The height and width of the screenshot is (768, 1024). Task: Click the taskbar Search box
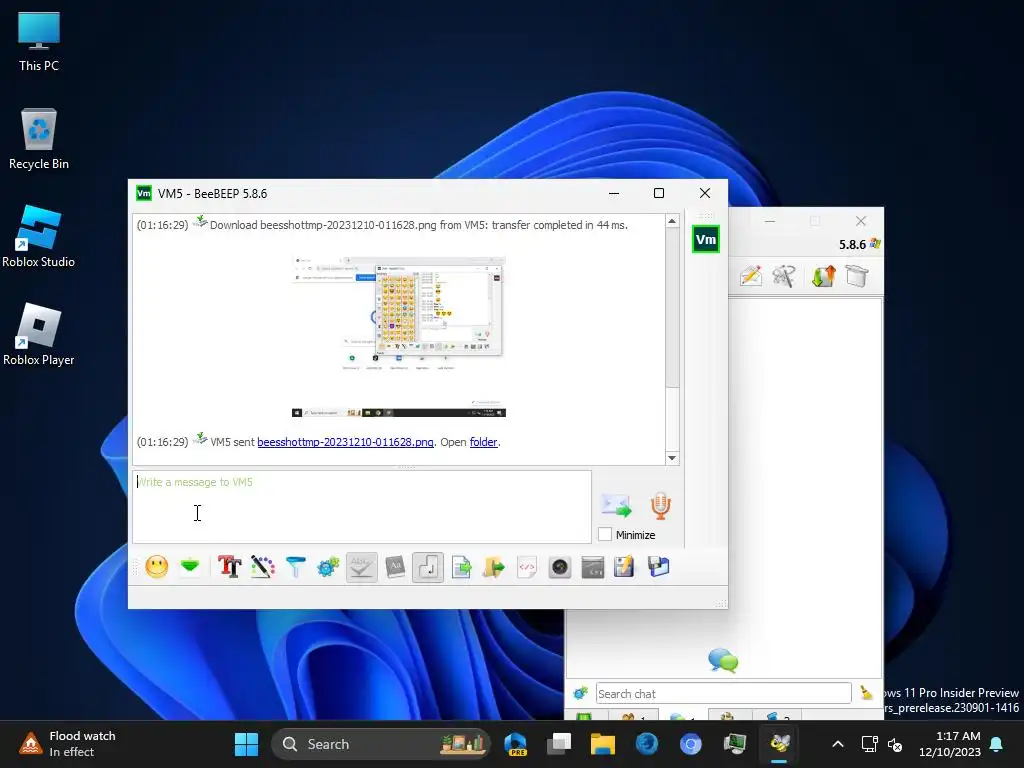click(381, 744)
